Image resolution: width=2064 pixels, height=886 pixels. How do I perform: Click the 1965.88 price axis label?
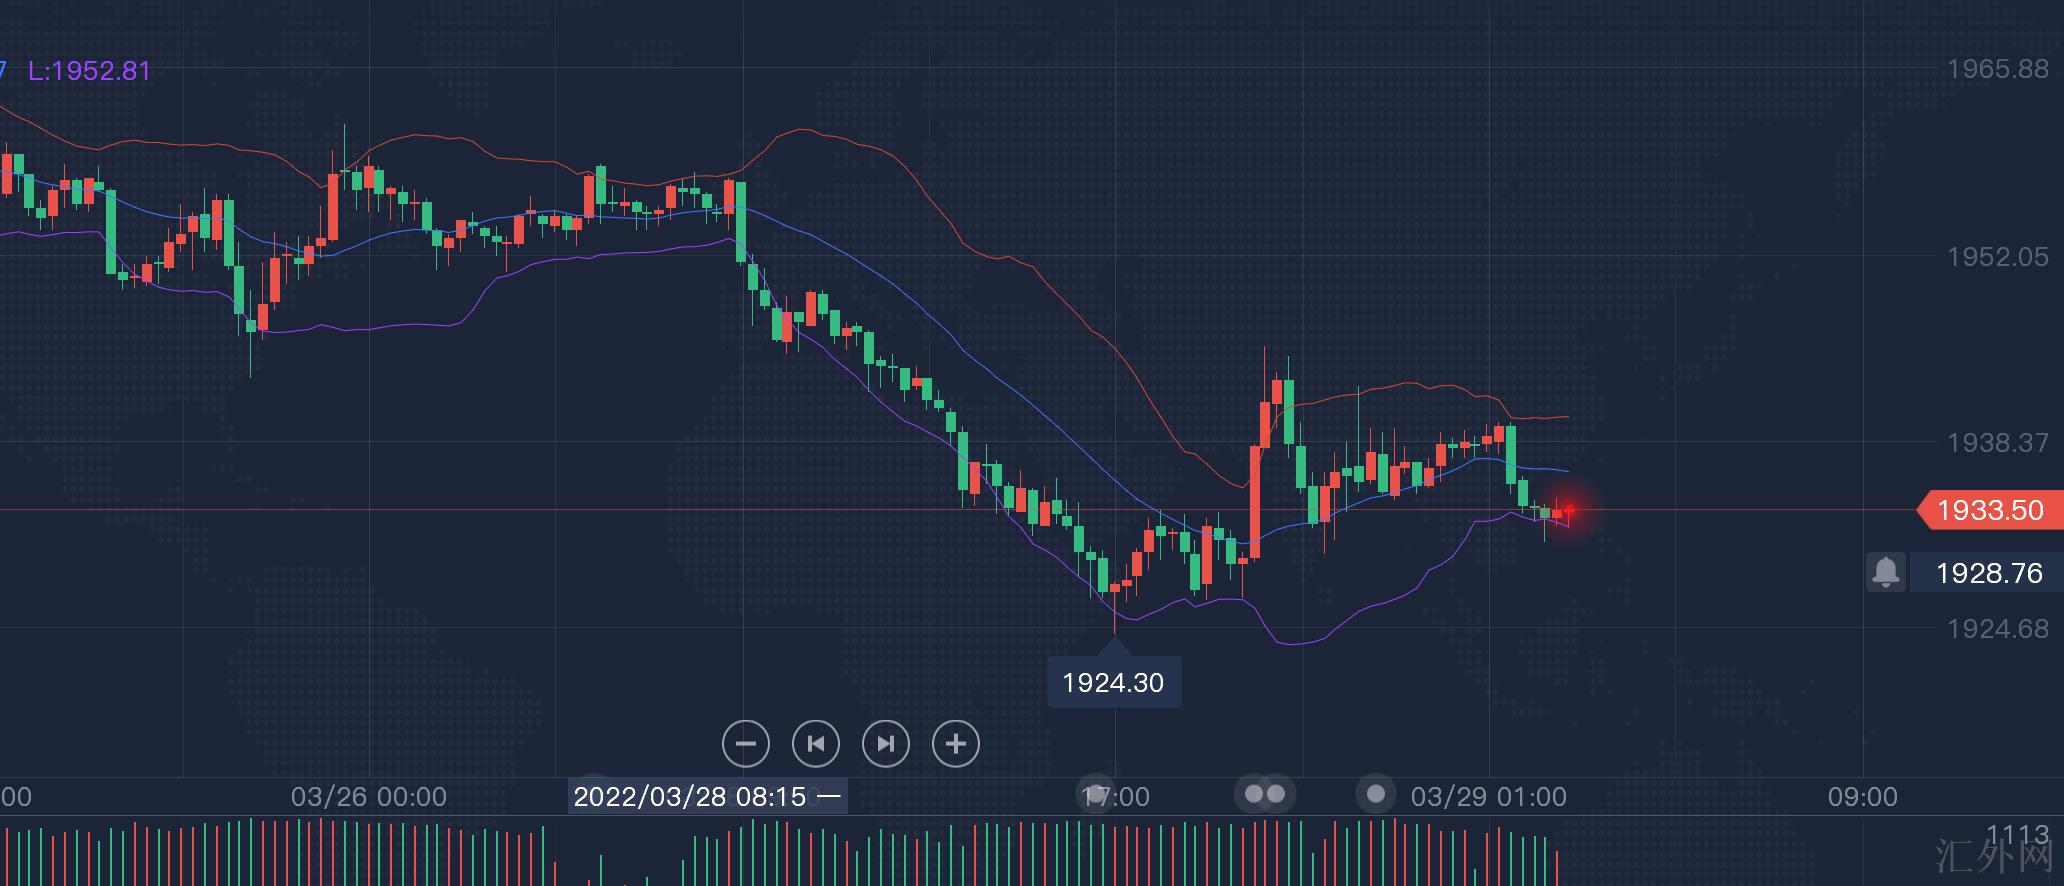(1997, 69)
